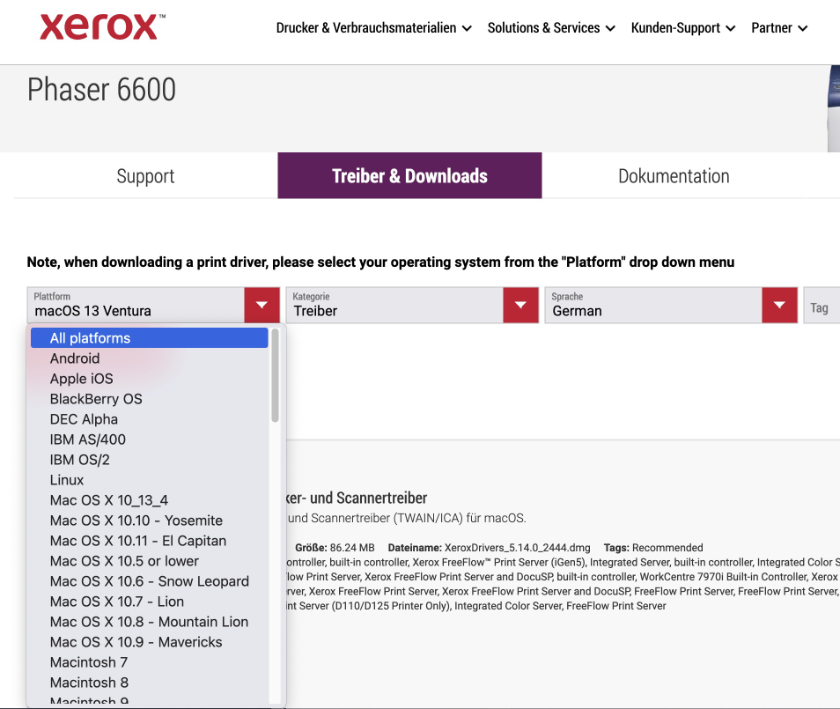Open Drucker & Verbrauchsmaterialien menu
Screen dimensions: 840x709
(373, 28)
